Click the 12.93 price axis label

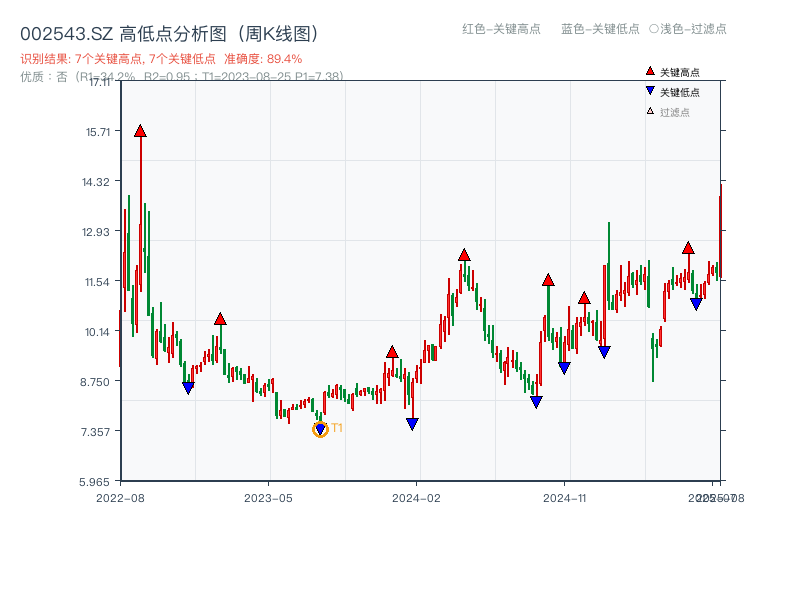click(x=96, y=232)
